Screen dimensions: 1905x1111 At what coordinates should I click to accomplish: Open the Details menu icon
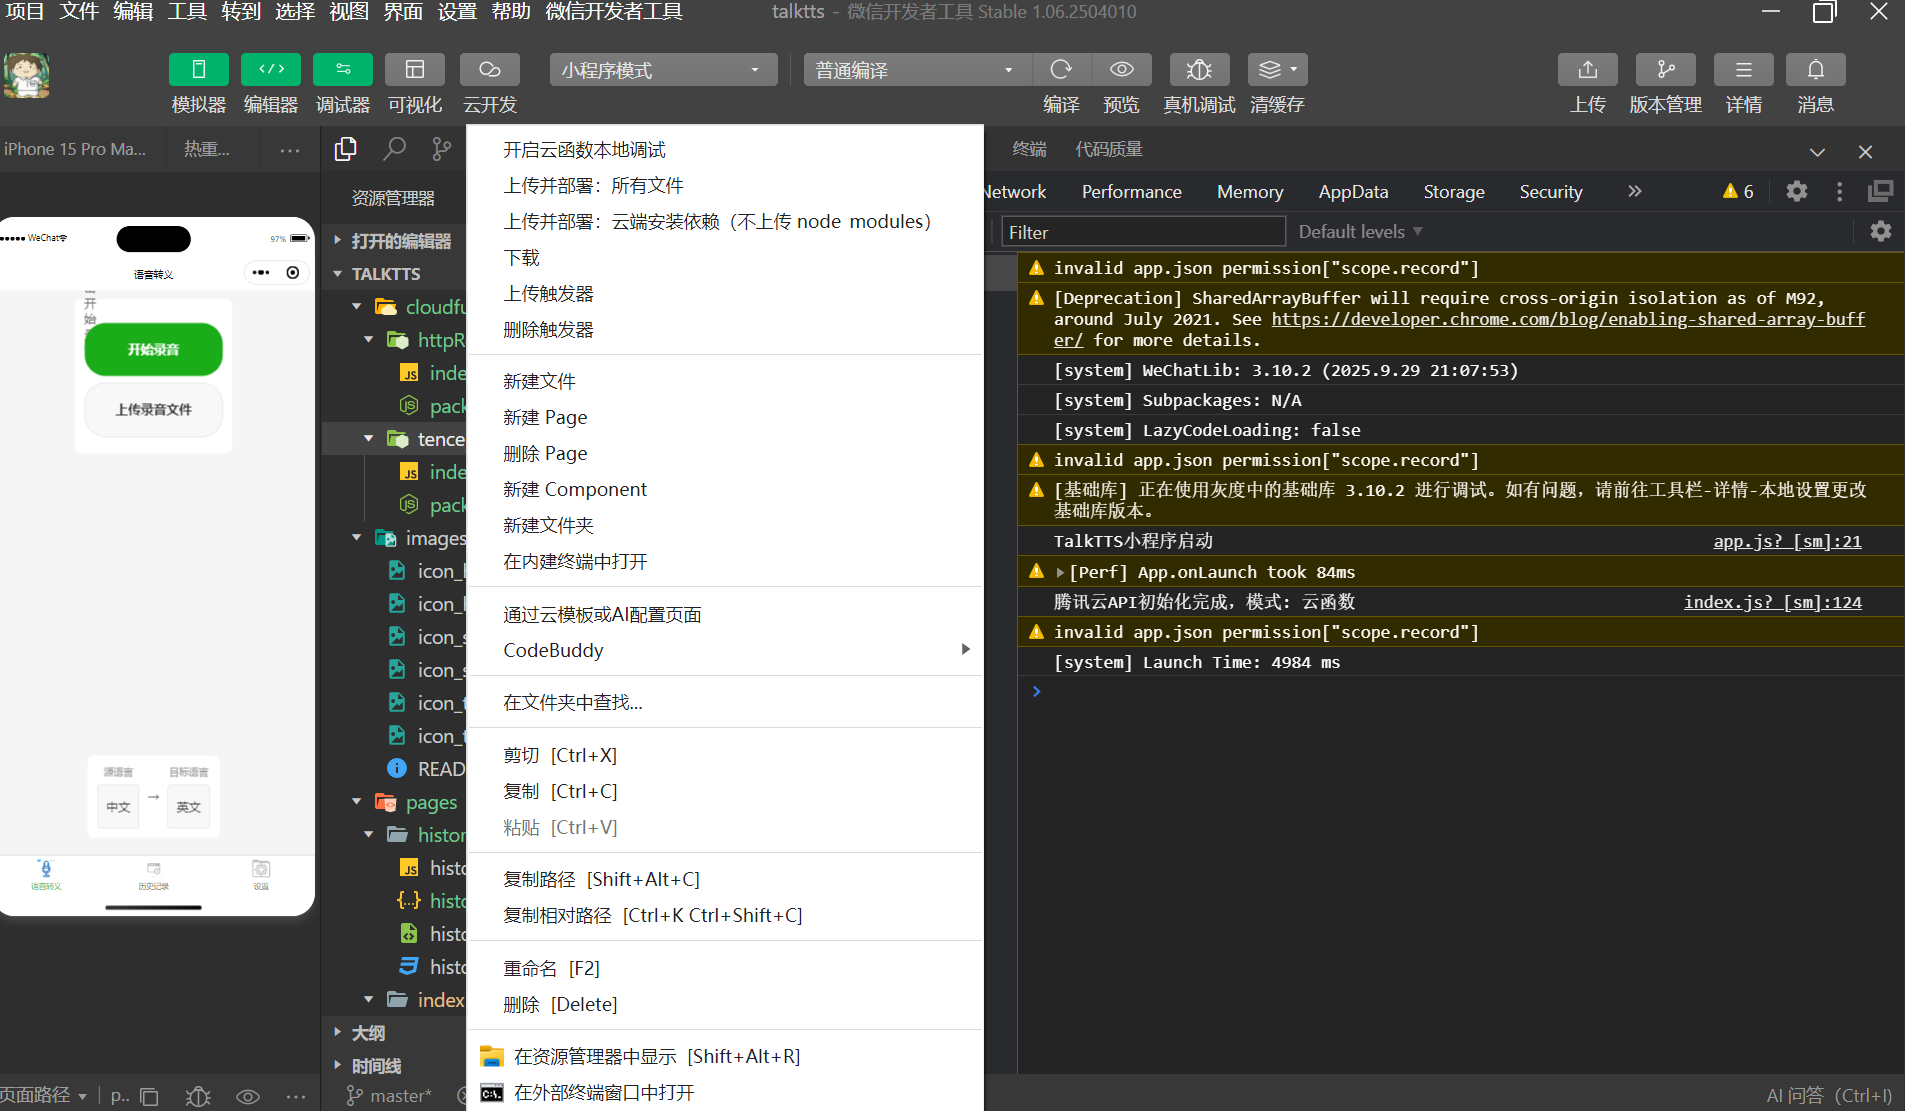[x=1744, y=70]
